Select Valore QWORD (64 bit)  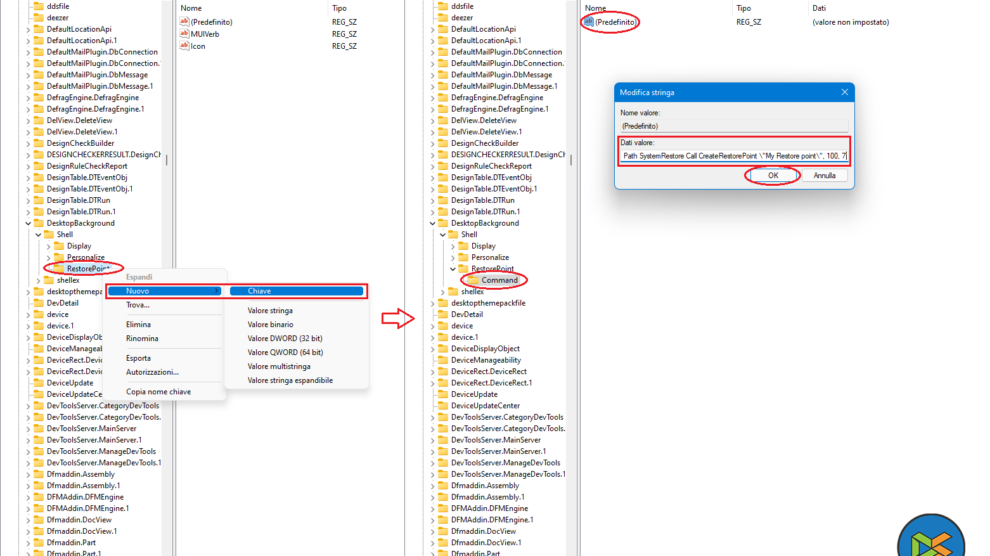285,352
